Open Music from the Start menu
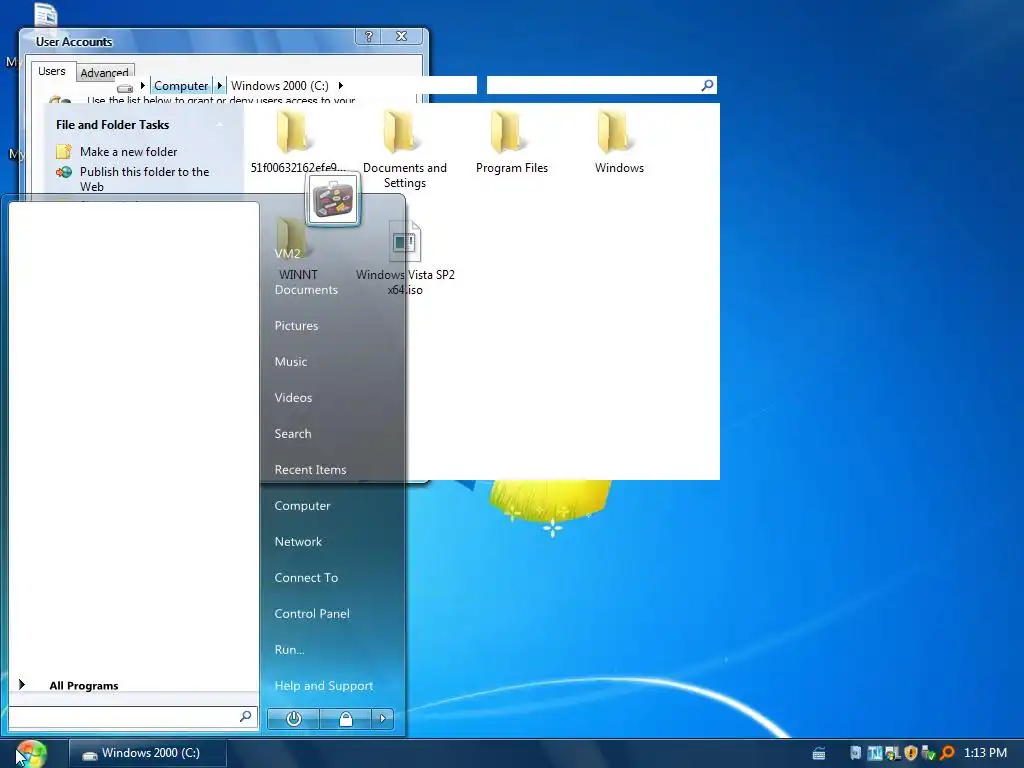This screenshot has width=1024, height=768. (291, 362)
